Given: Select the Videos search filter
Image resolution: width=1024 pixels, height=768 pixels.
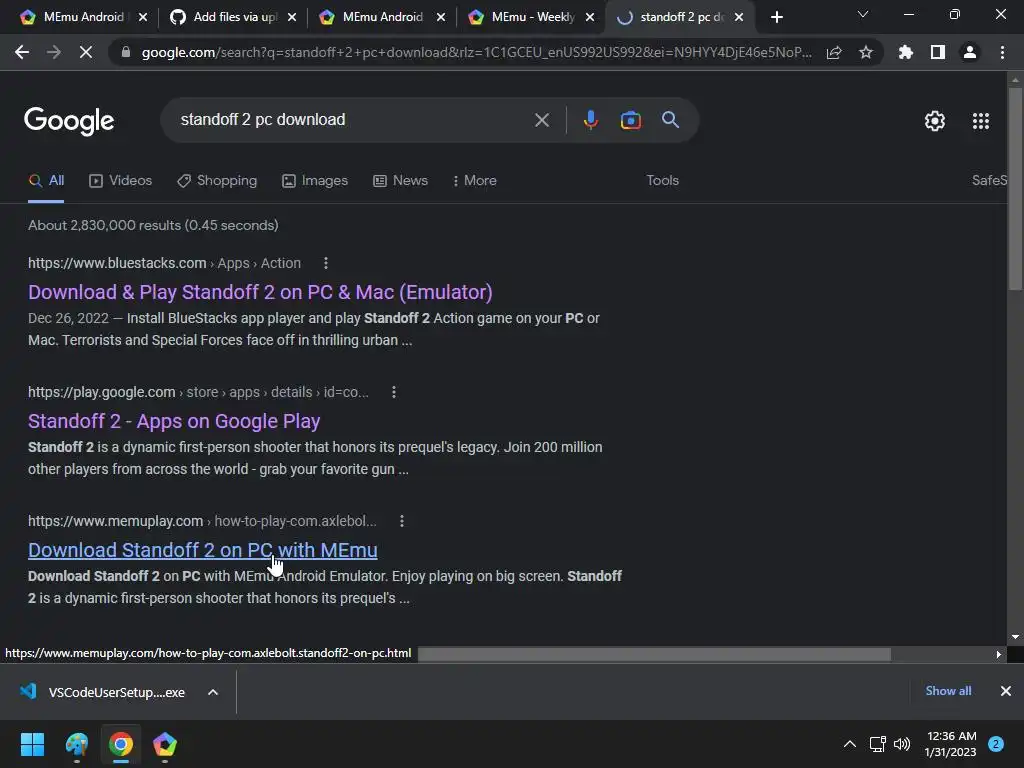Looking at the screenshot, I should click(120, 181).
